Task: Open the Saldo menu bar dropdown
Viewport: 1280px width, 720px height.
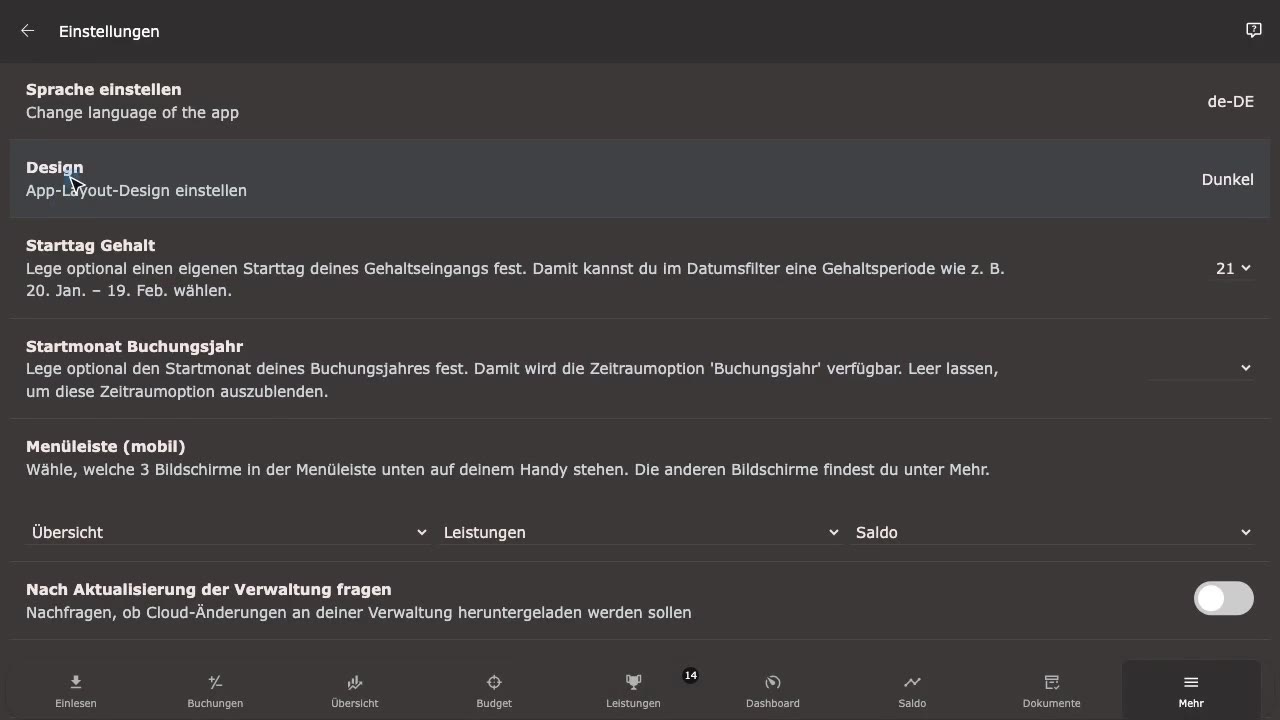Action: click(x=1052, y=532)
